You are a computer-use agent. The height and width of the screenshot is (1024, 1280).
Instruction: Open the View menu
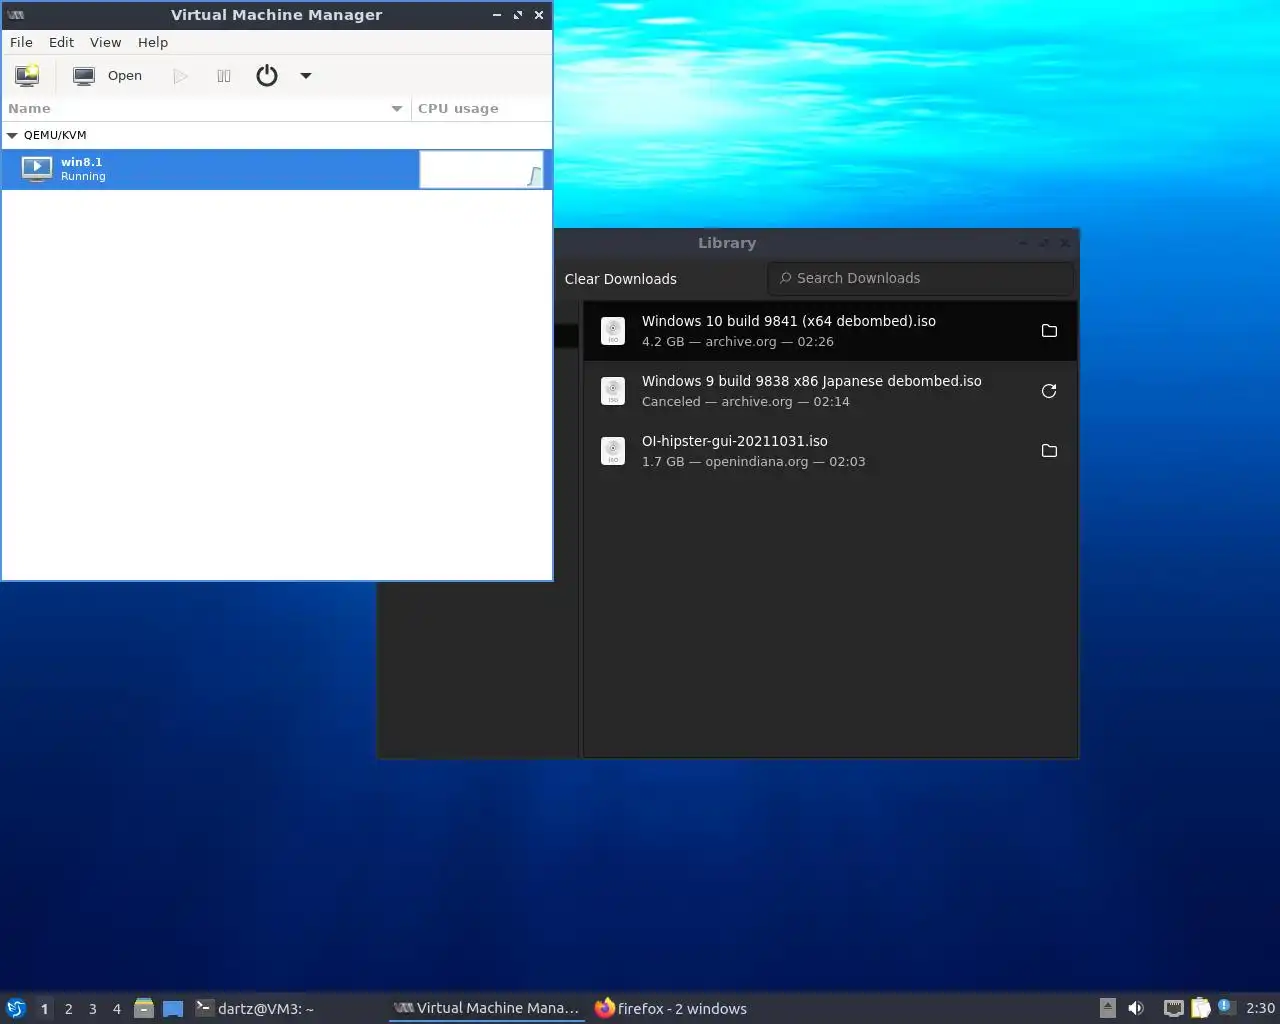point(105,42)
